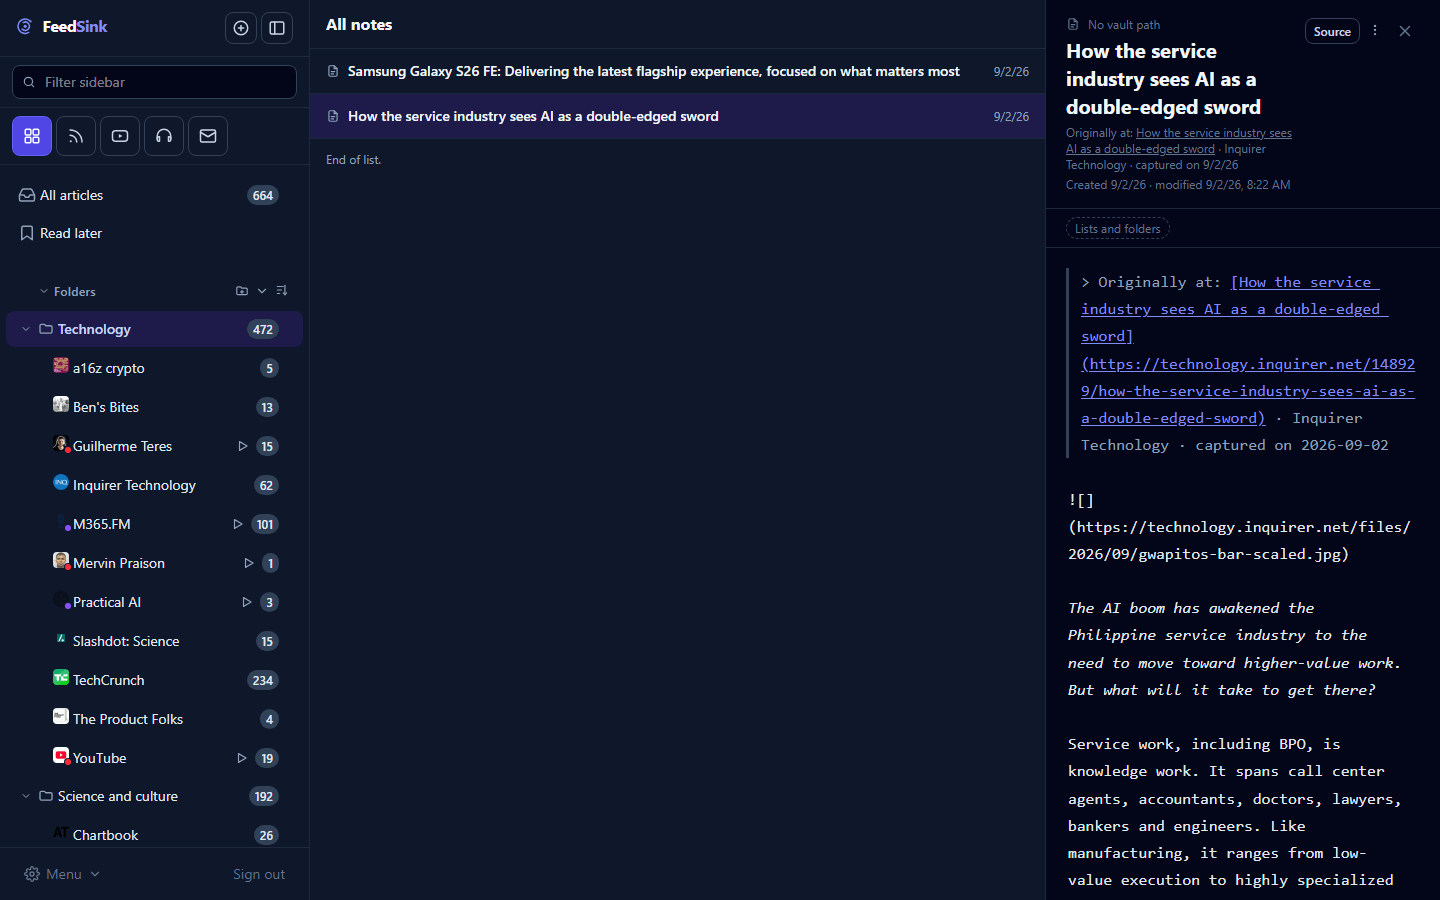The width and height of the screenshot is (1440, 900).
Task: Filter by RSS feeds icon
Action: [x=76, y=136]
